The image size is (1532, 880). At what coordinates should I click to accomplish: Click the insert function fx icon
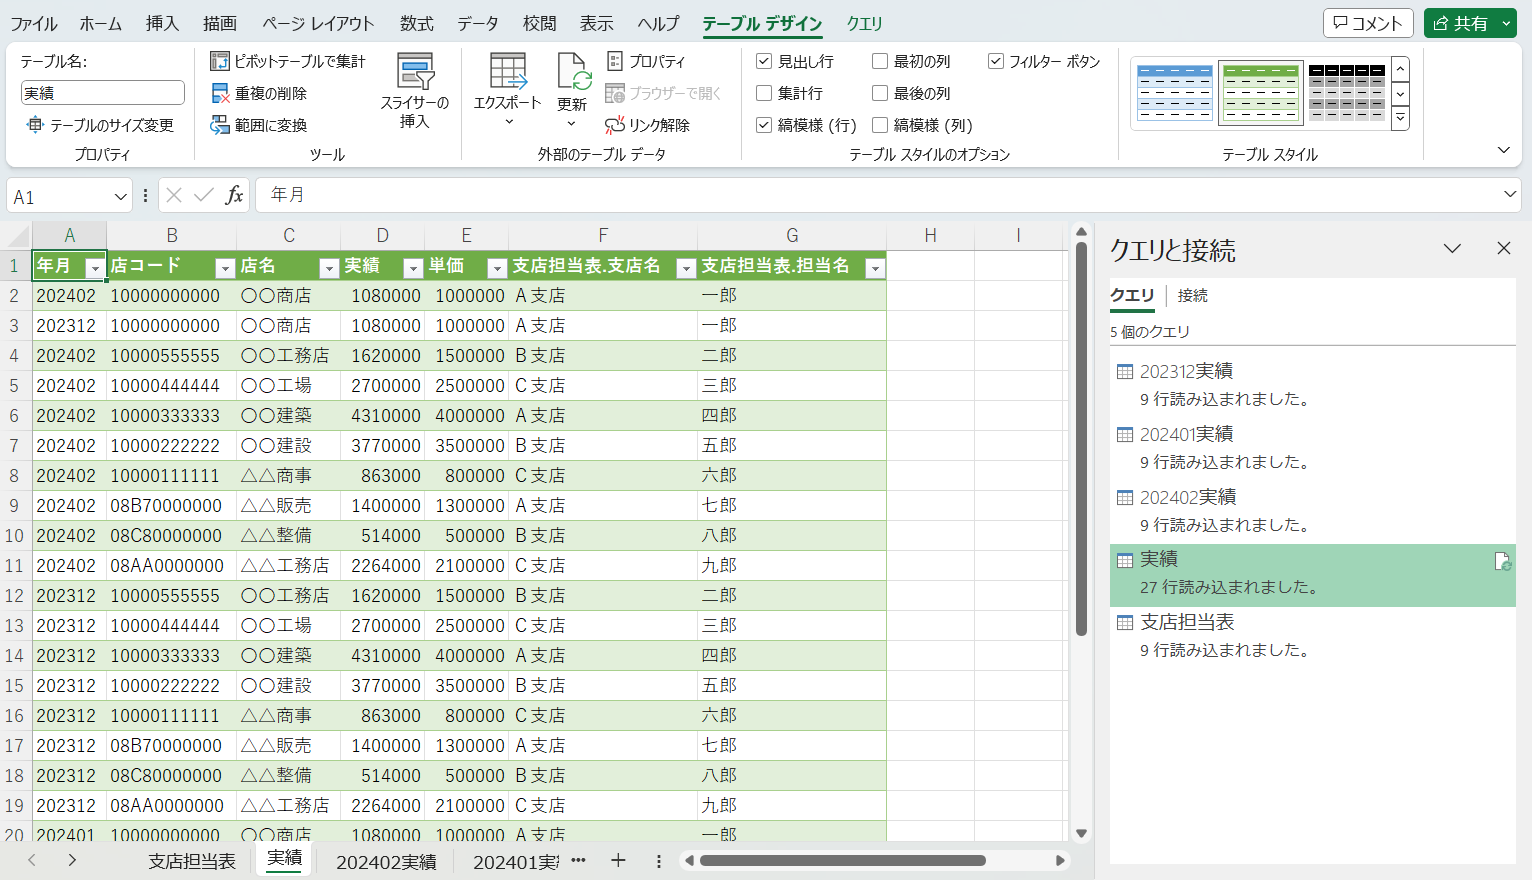coord(234,195)
